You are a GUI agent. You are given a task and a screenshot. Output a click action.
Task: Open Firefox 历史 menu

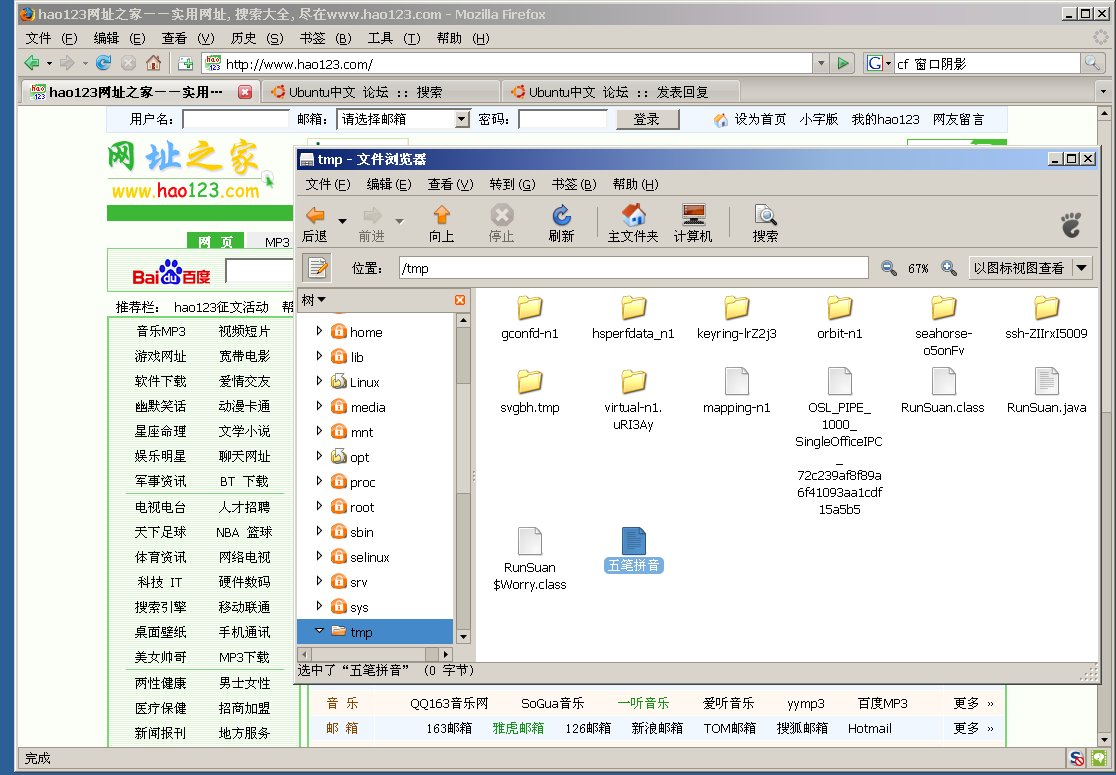click(x=257, y=38)
